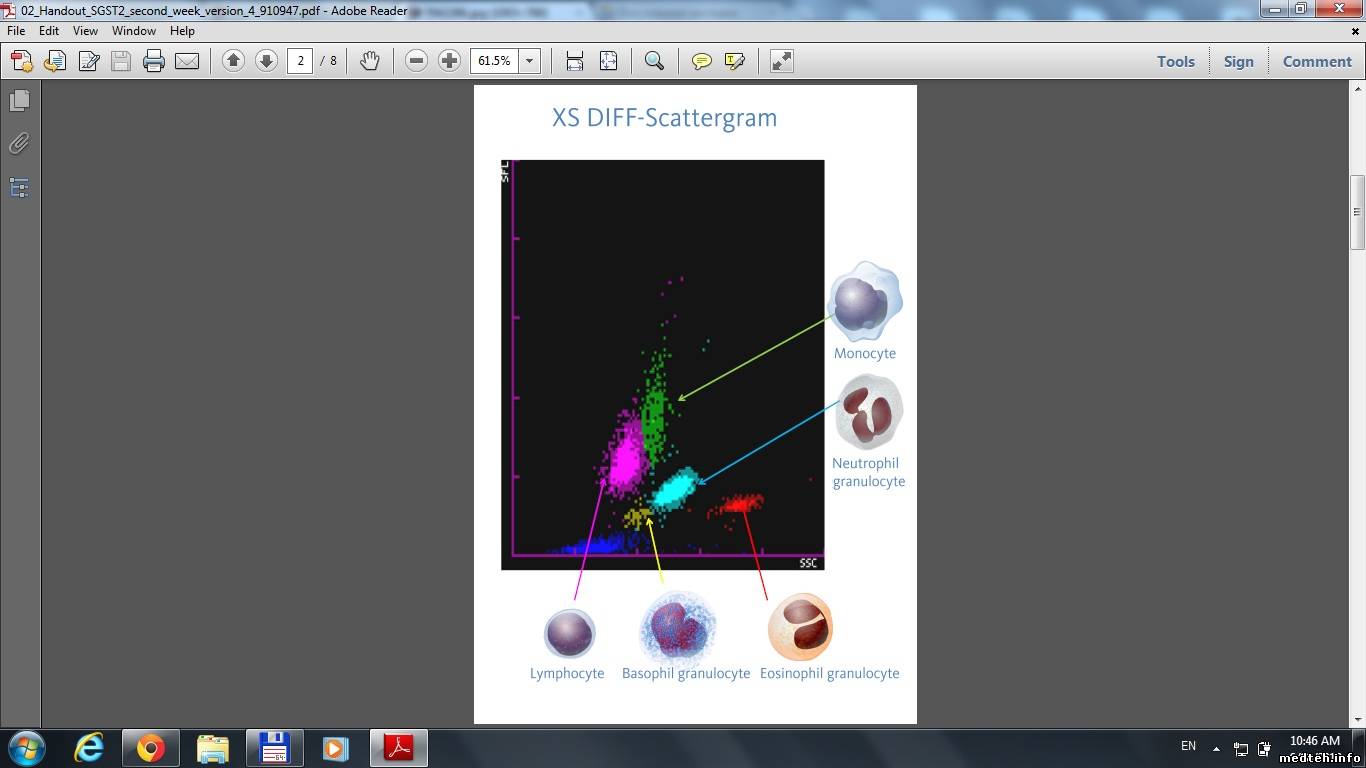This screenshot has height=768, width=1366.
Task: Zoom in with the plus button
Action: 450,61
